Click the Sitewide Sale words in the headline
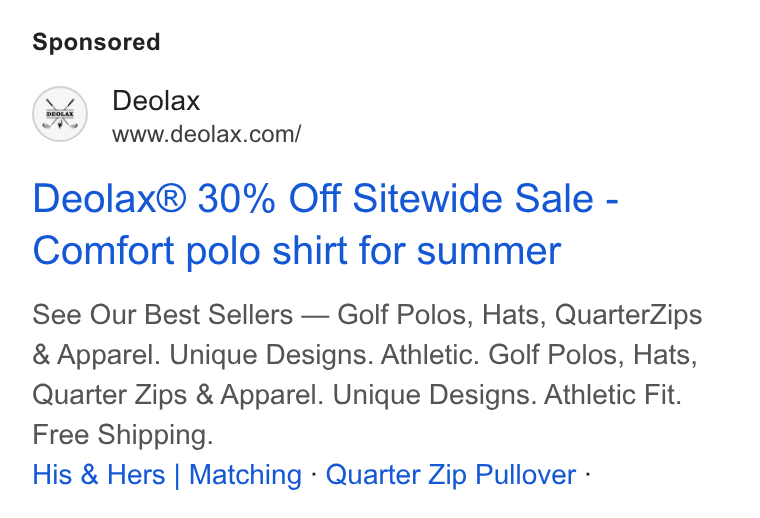760x518 pixels. pos(473,199)
